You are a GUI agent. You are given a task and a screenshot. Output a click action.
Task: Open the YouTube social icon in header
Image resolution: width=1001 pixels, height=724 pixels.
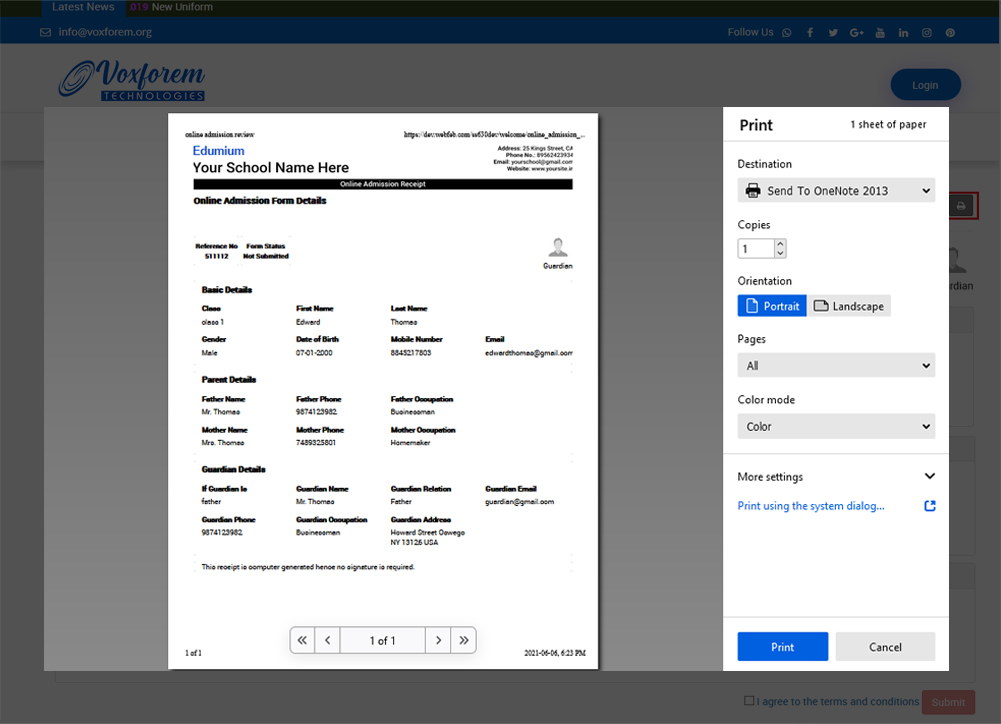(x=880, y=33)
